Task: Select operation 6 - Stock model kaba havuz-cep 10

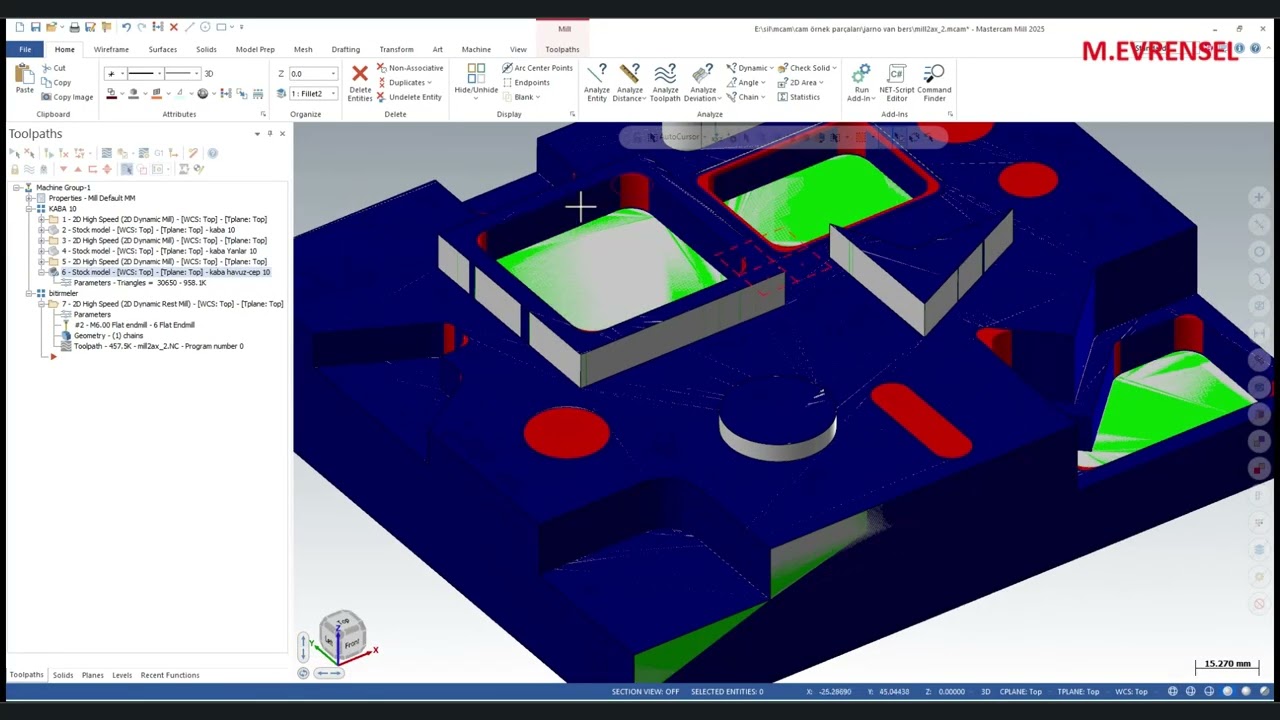Action: [166, 272]
